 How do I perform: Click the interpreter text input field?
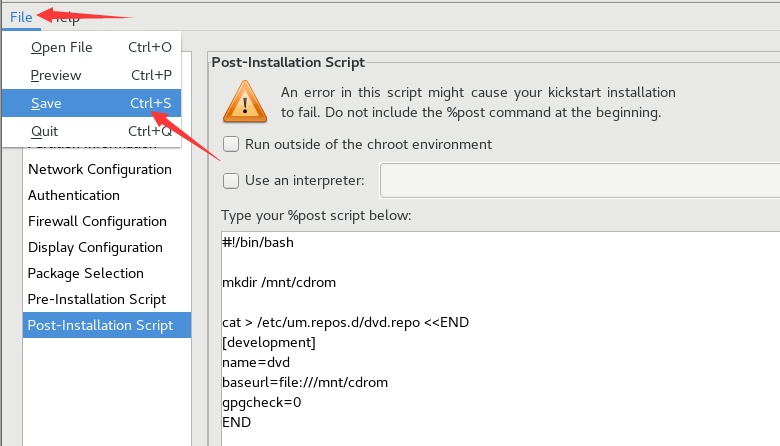tap(580, 180)
